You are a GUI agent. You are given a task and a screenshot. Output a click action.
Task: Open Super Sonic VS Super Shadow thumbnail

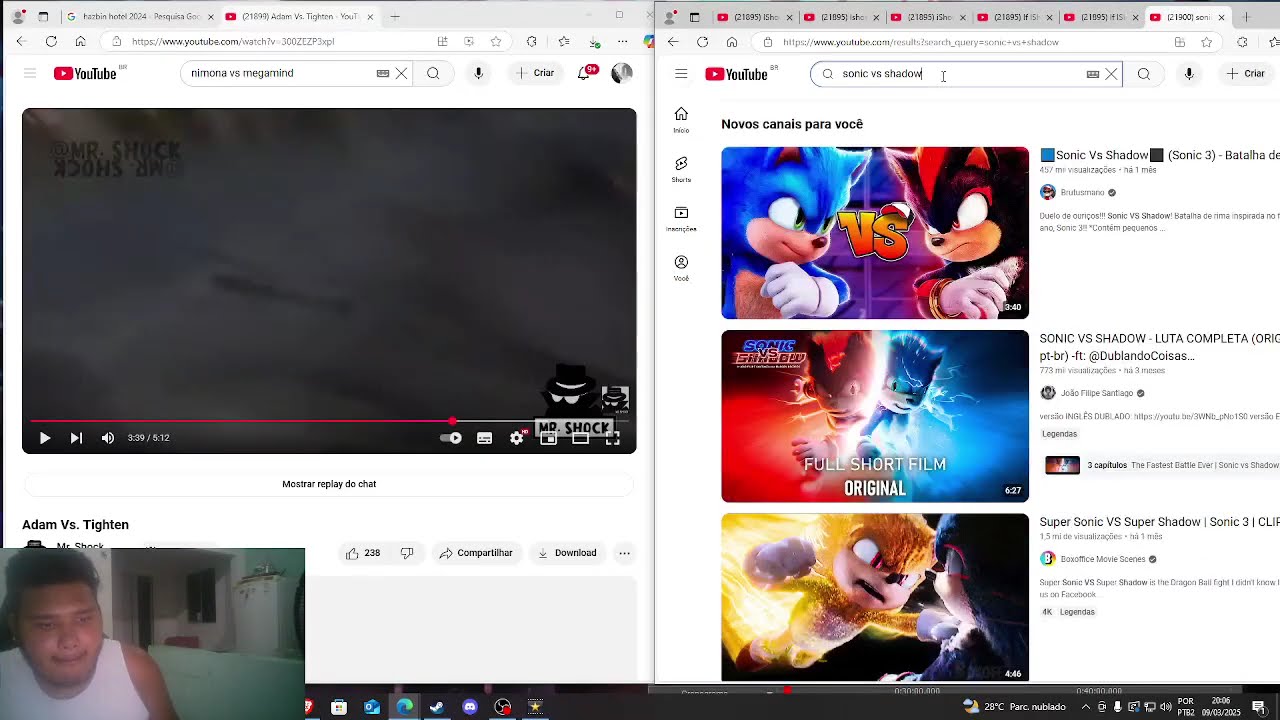pyautogui.click(x=875, y=597)
